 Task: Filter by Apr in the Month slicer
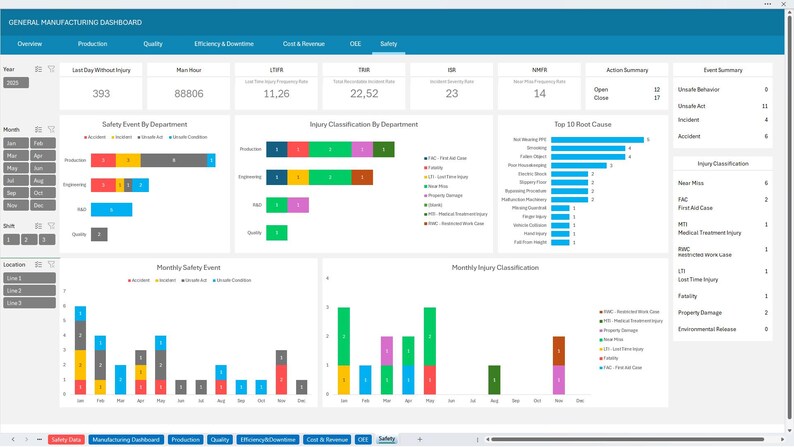[43, 156]
